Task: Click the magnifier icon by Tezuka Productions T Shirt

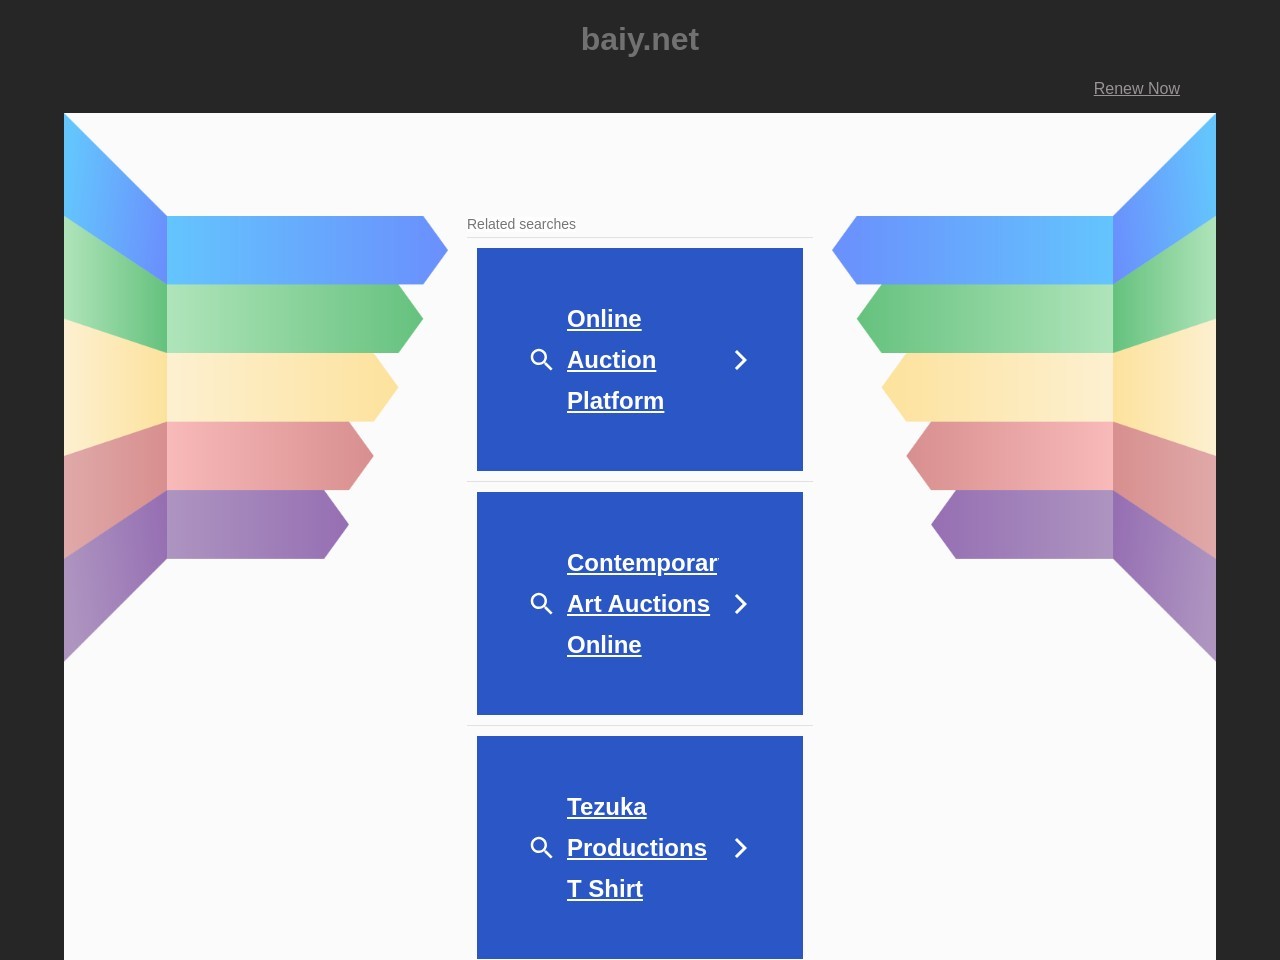Action: pos(541,848)
